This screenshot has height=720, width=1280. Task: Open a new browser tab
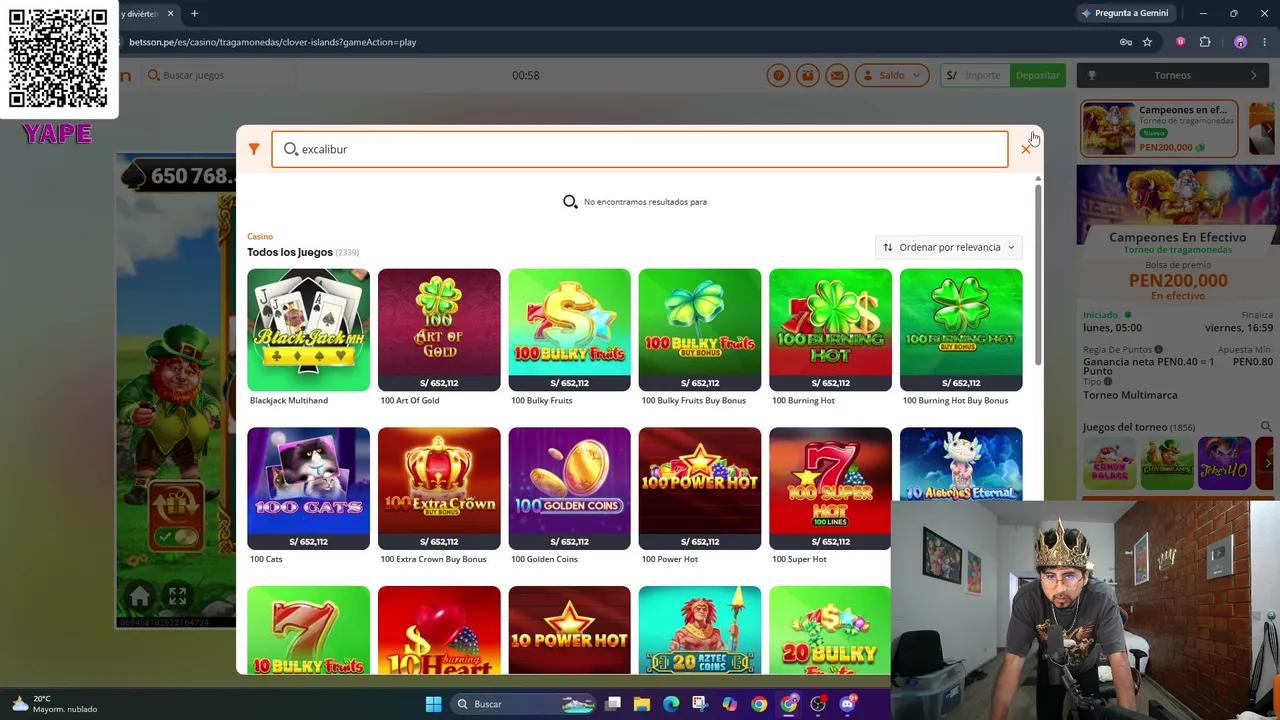coord(194,13)
